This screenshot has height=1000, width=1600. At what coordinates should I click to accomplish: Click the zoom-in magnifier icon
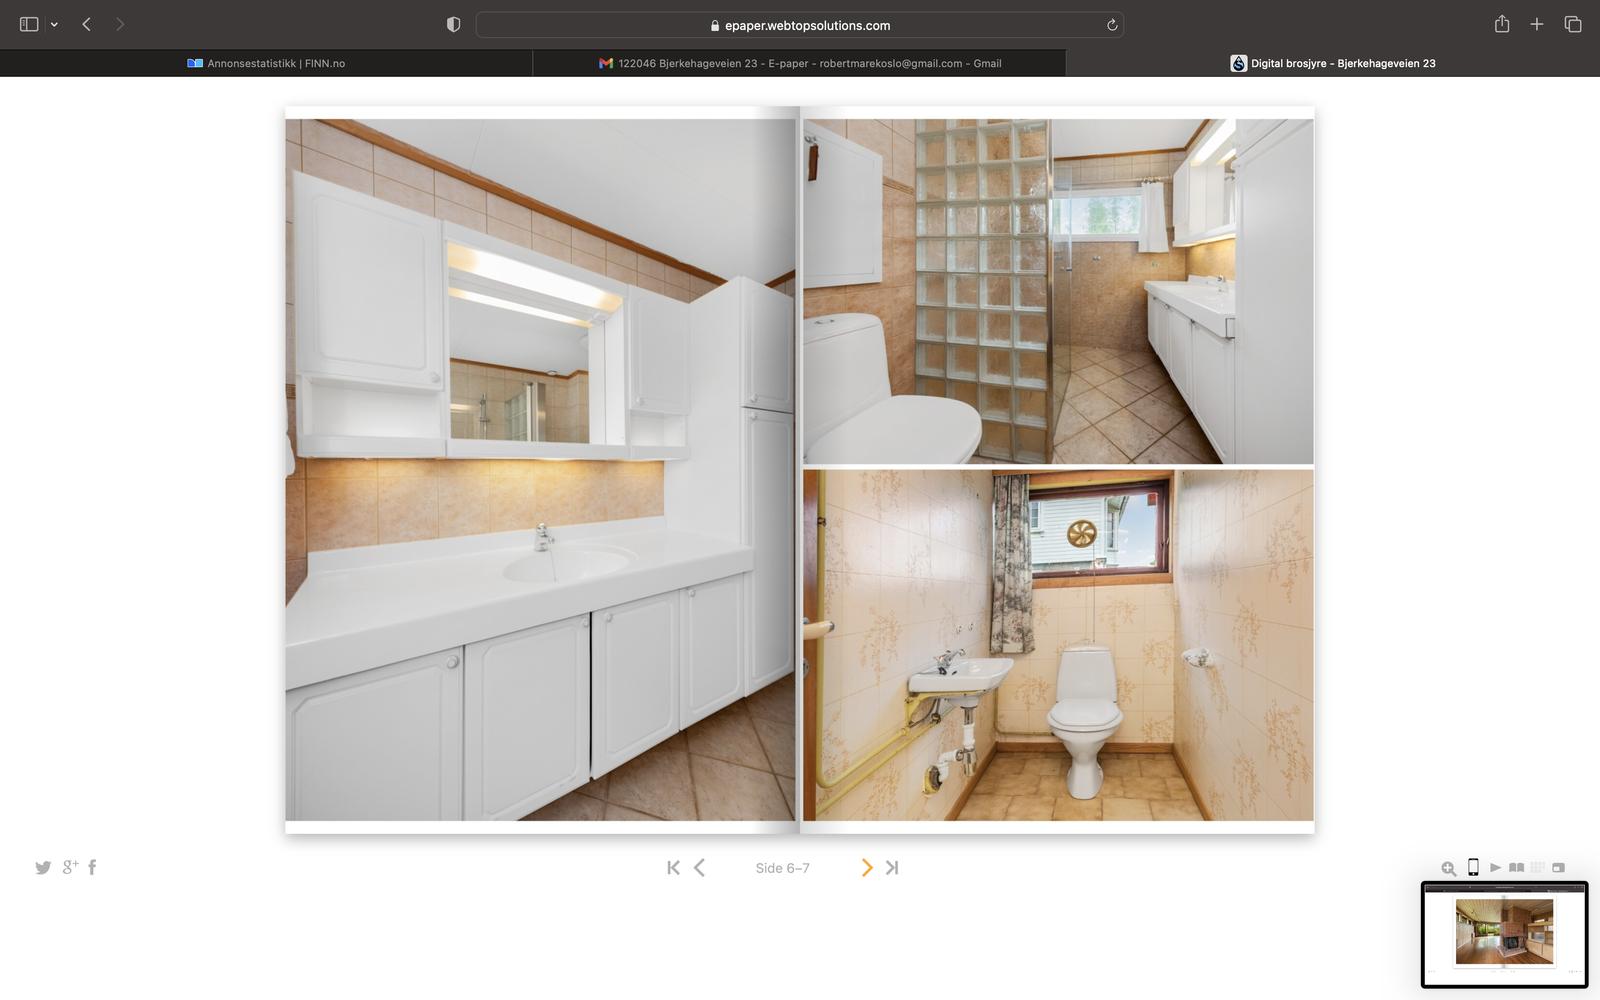[1448, 868]
